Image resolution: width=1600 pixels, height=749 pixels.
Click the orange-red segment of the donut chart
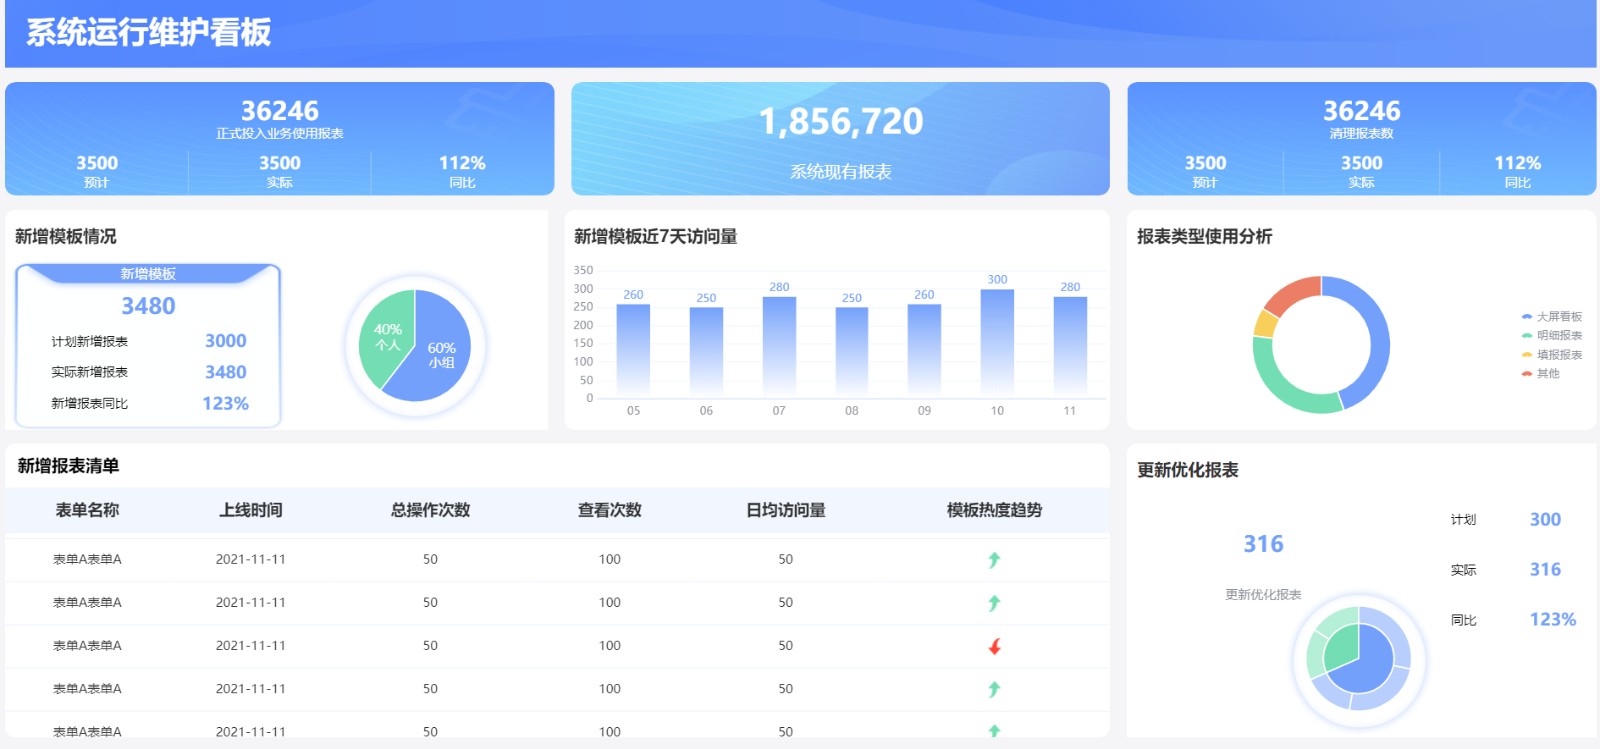point(1291,295)
